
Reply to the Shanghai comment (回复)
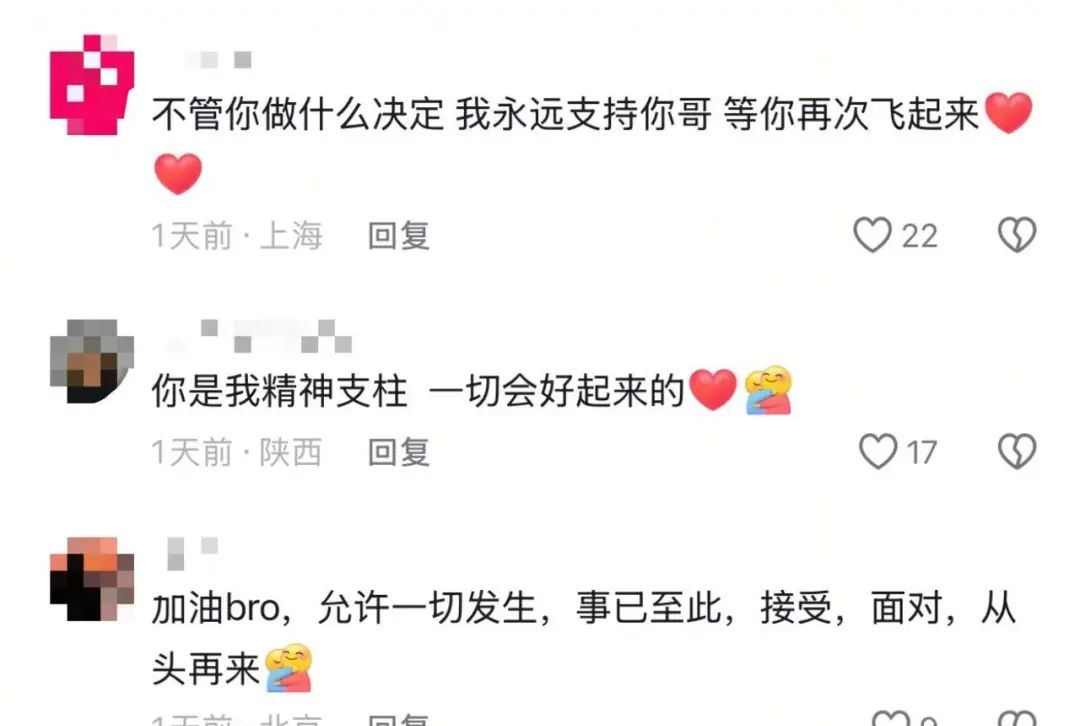pos(399,236)
